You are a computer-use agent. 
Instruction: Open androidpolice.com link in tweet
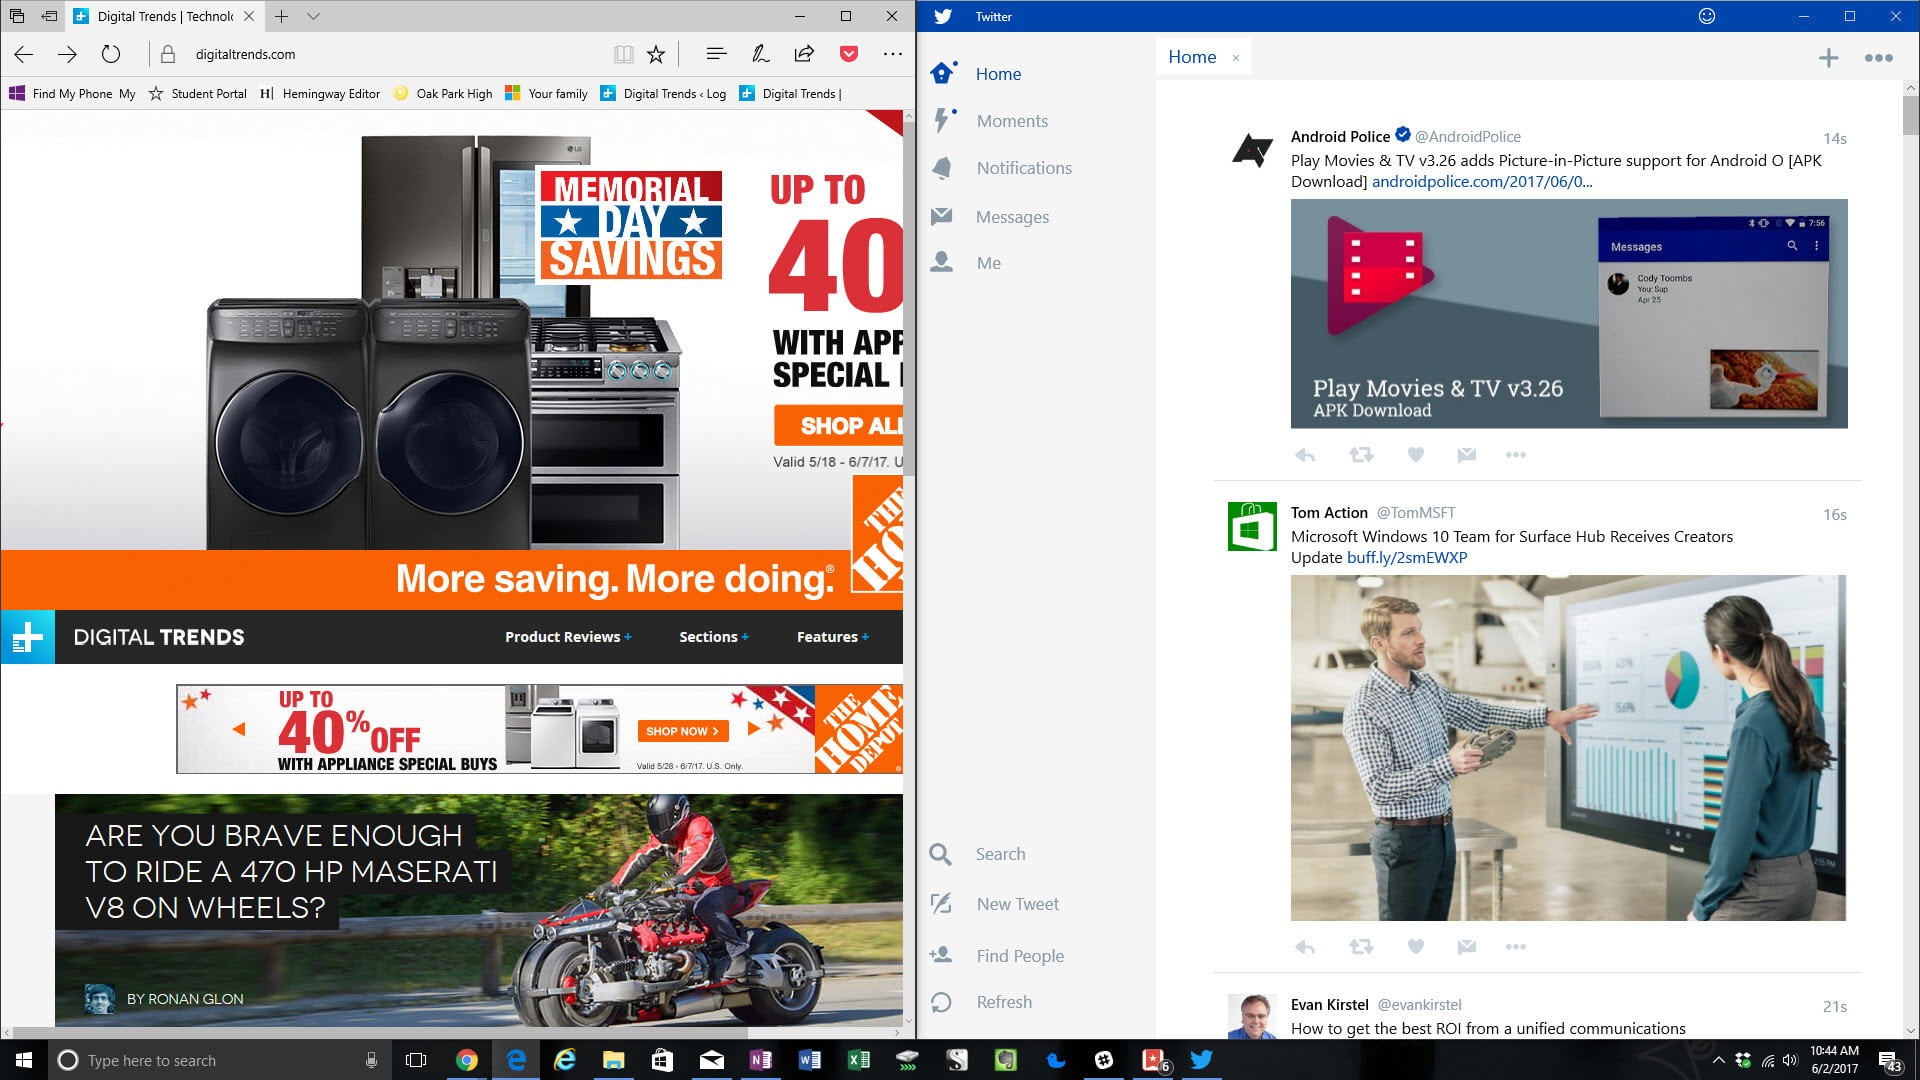(x=1482, y=182)
